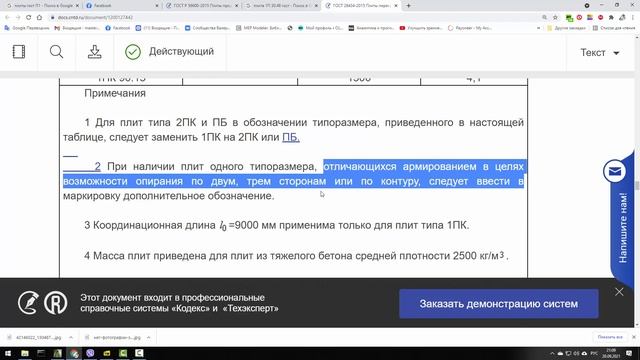This screenshot has width=640, height=360.
Task: Click the Техэксперт R logo icon
Action: (56, 302)
